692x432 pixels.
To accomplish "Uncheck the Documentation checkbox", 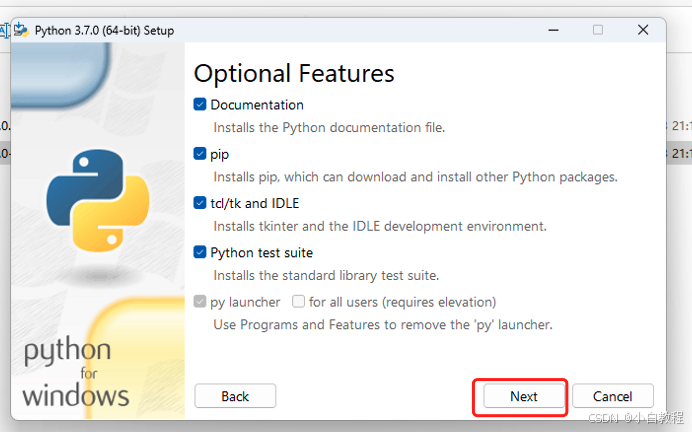I will pos(200,105).
